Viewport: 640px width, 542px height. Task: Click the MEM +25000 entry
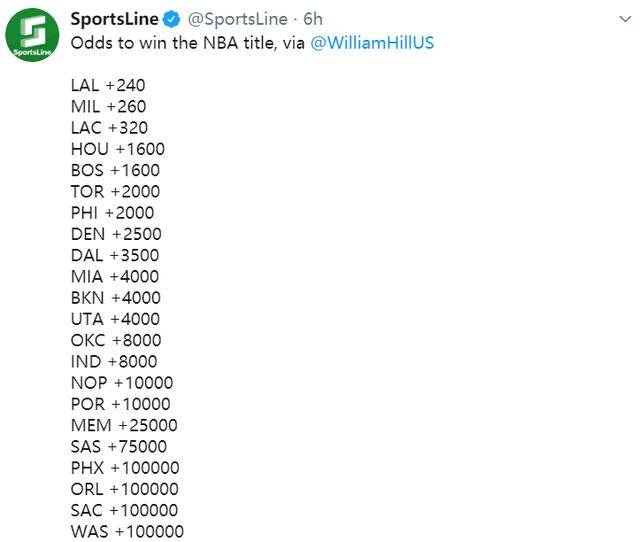click(x=124, y=425)
